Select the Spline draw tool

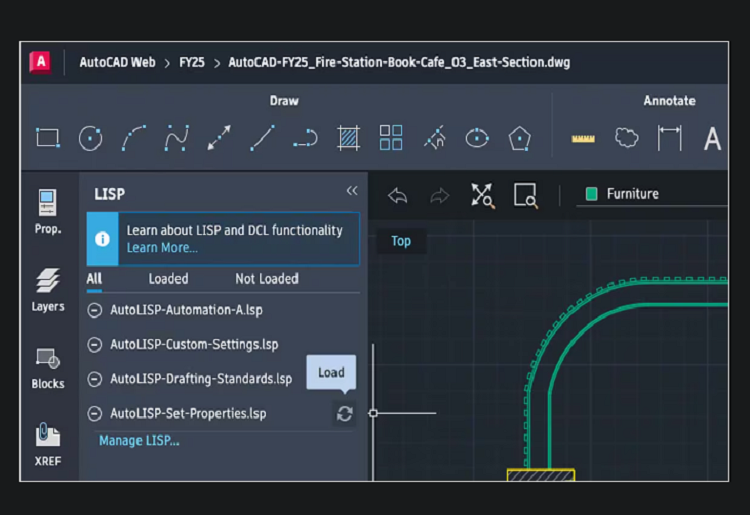coord(176,138)
